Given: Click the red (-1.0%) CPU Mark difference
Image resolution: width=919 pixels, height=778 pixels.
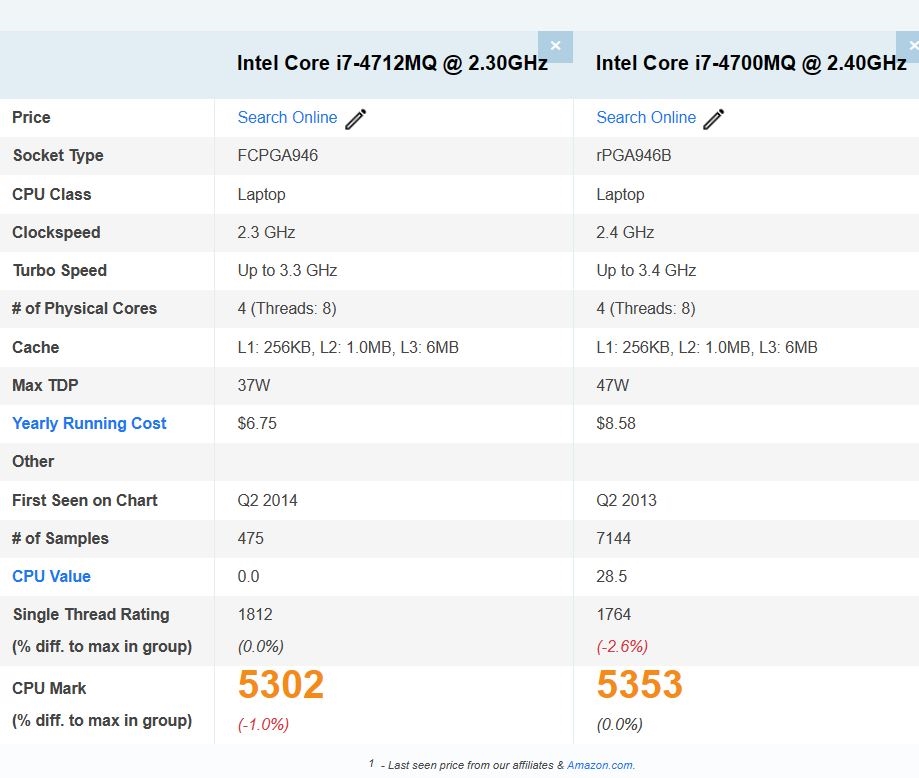Looking at the screenshot, I should (263, 724).
